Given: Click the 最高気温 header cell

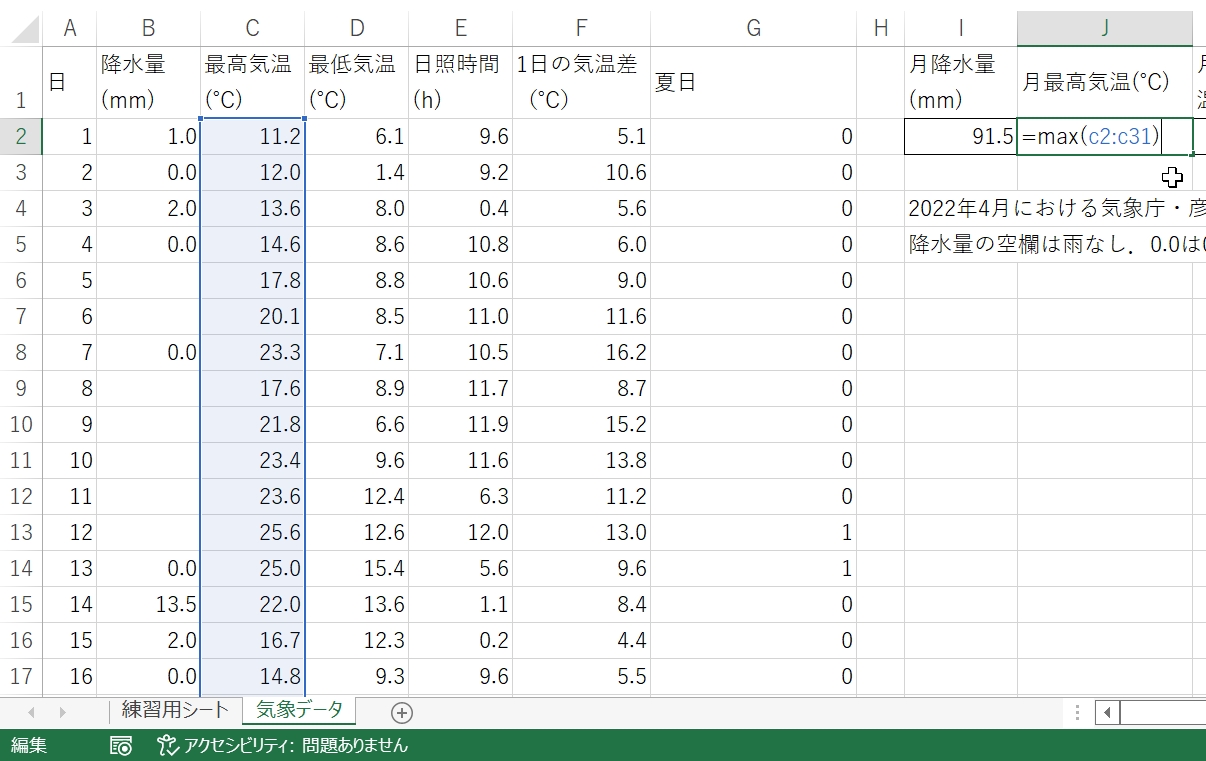Looking at the screenshot, I should 252,83.
